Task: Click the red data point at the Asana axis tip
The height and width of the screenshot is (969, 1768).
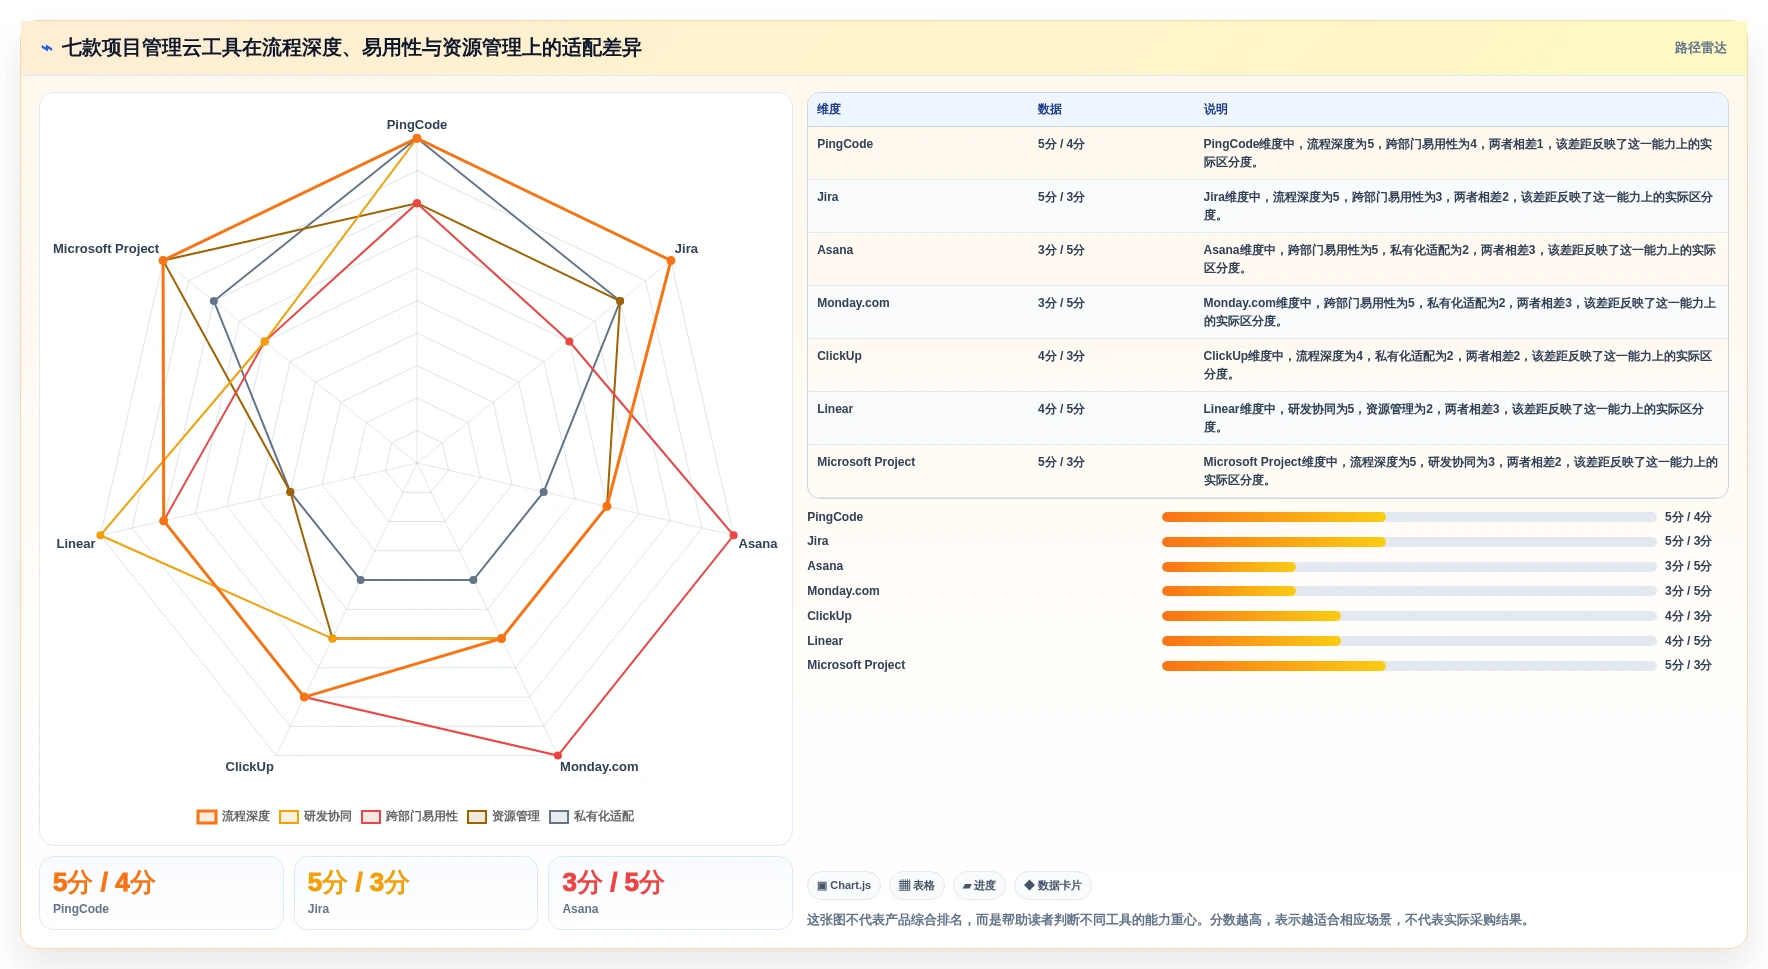Action: (x=733, y=535)
